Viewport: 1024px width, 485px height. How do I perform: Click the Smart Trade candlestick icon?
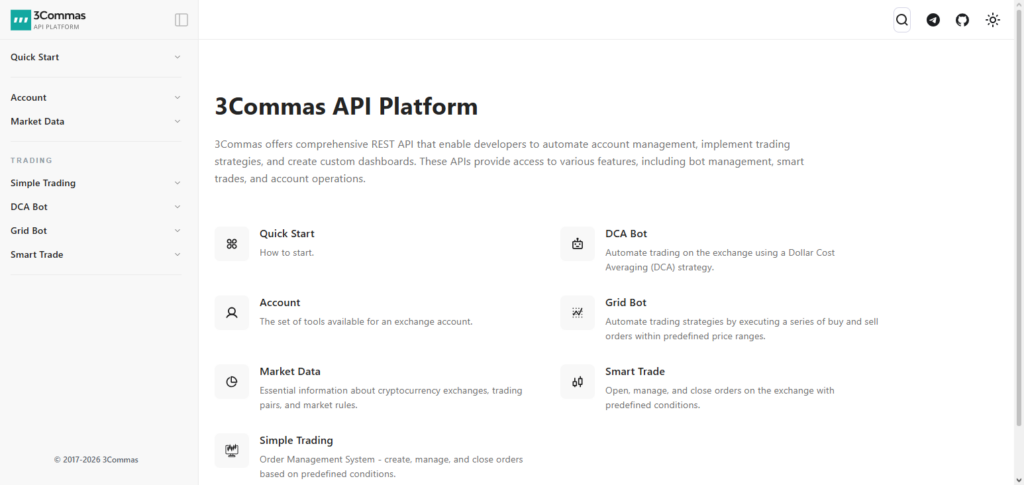[x=577, y=382]
